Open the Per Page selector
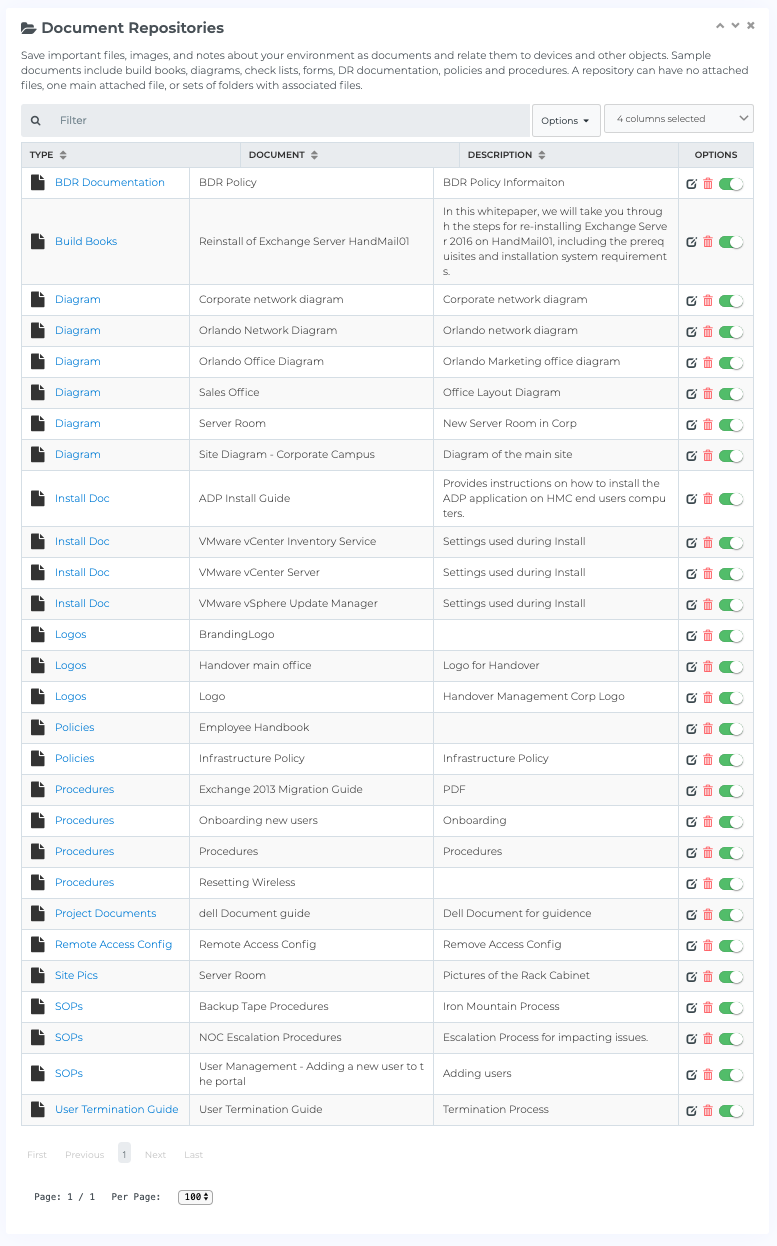Viewport: 777px width, 1246px height. point(195,1197)
